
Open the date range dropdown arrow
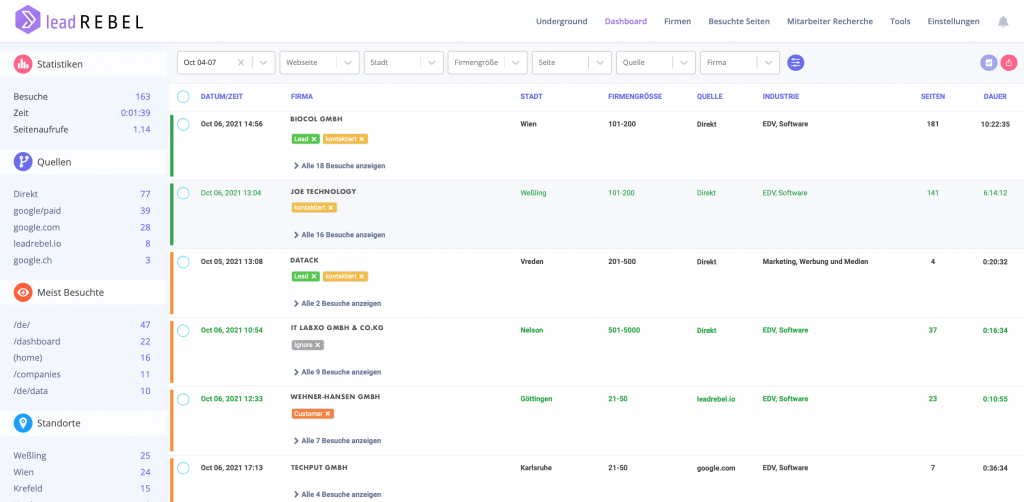[x=263, y=63]
